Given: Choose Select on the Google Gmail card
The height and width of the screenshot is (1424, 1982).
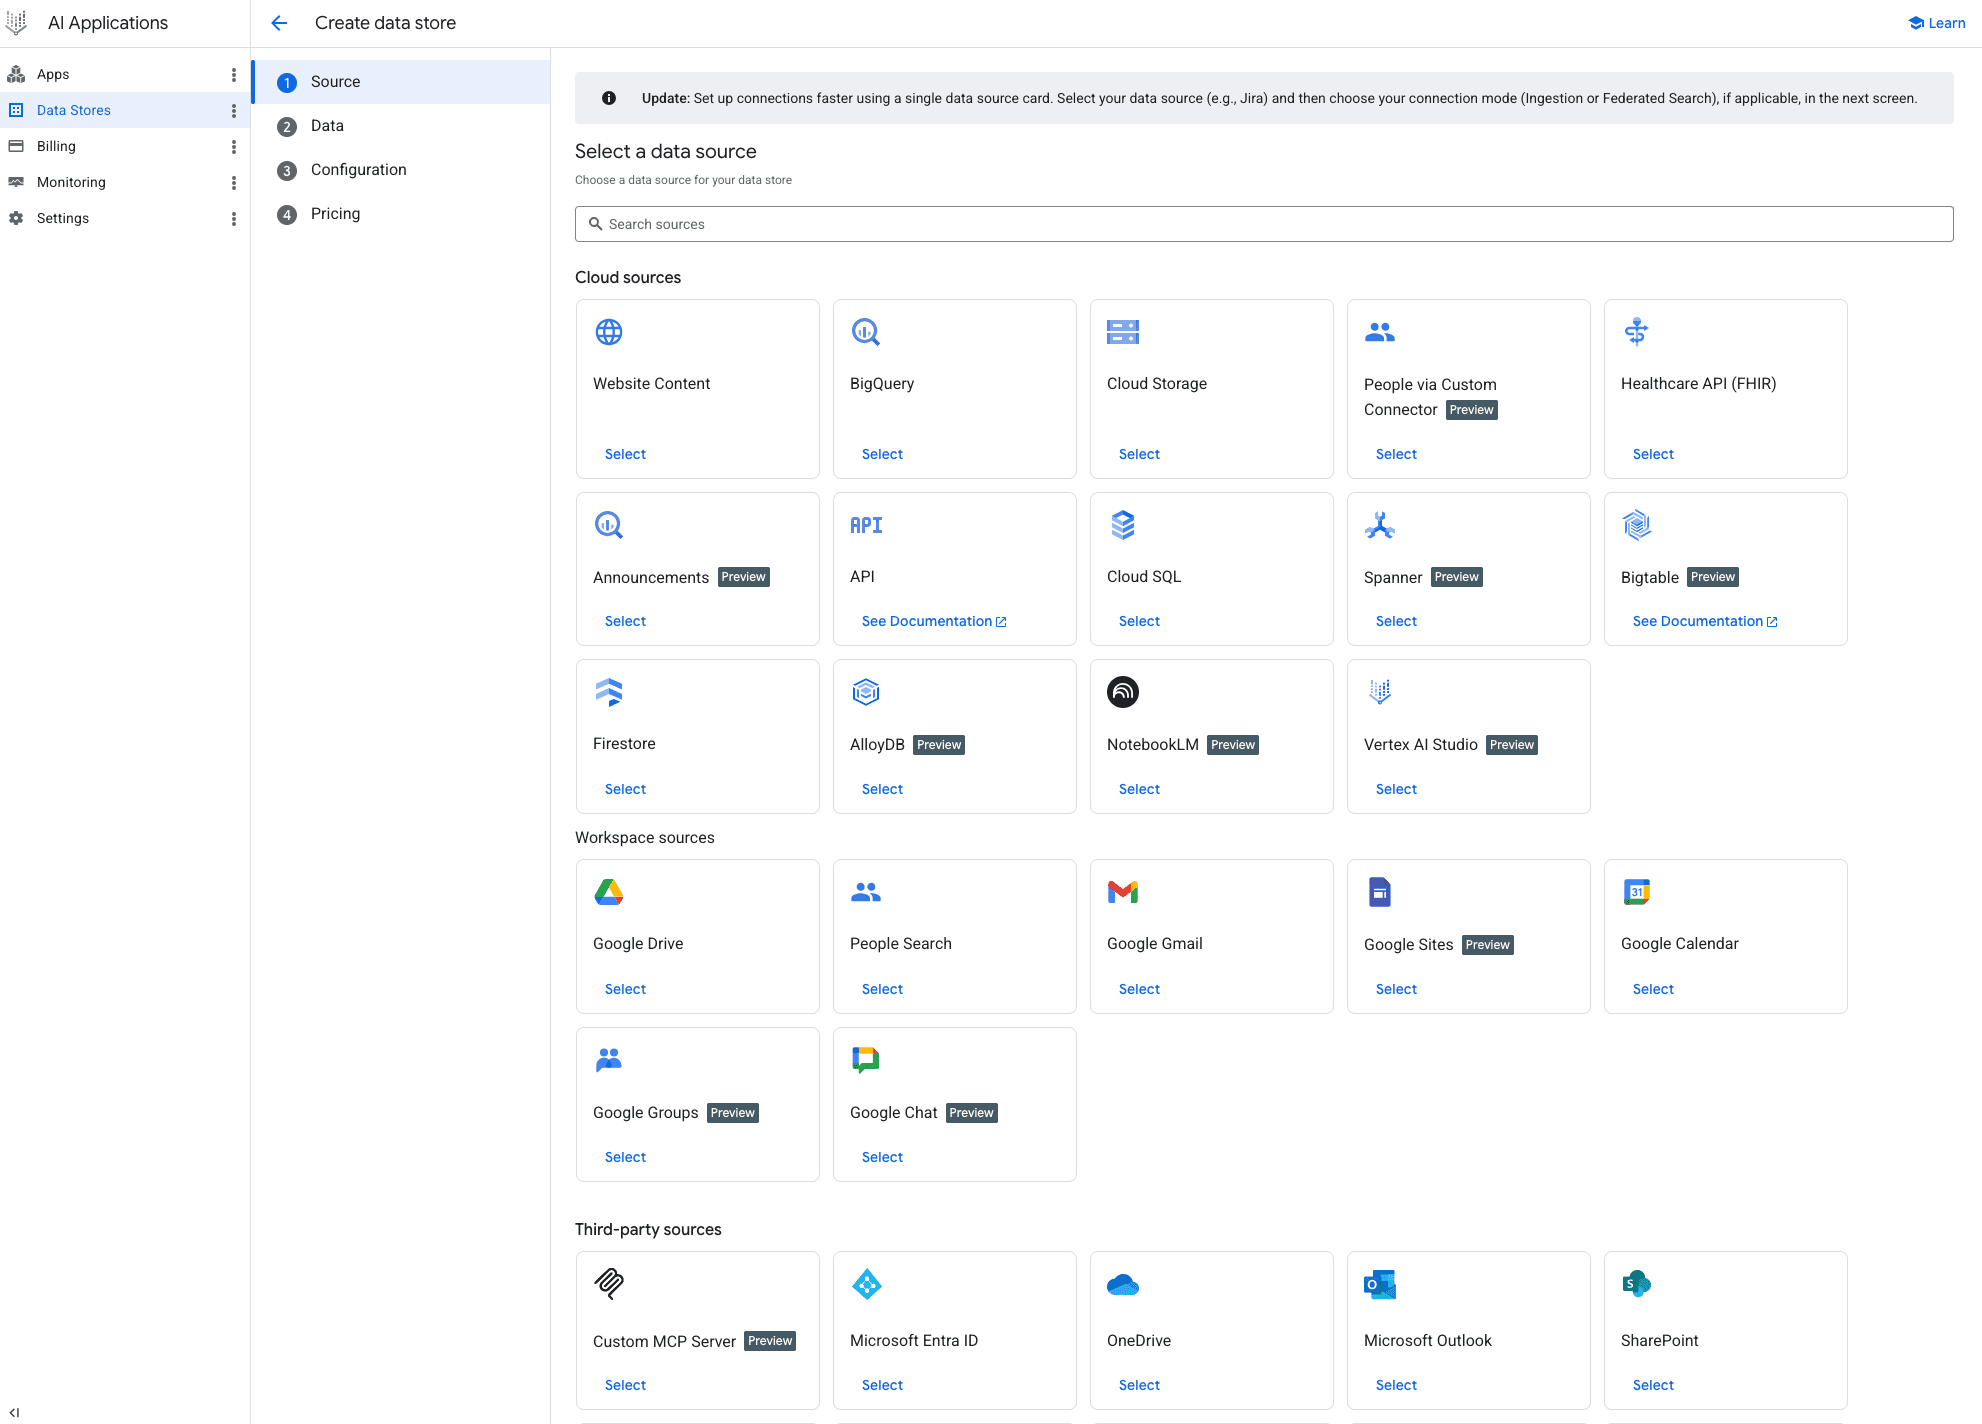Looking at the screenshot, I should click(1139, 989).
